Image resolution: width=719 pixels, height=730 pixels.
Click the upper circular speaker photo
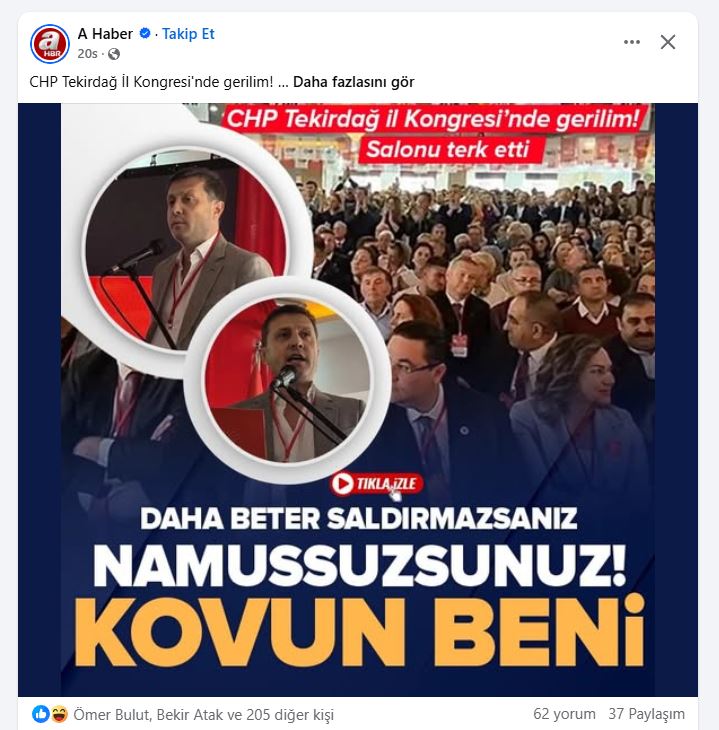point(185,250)
